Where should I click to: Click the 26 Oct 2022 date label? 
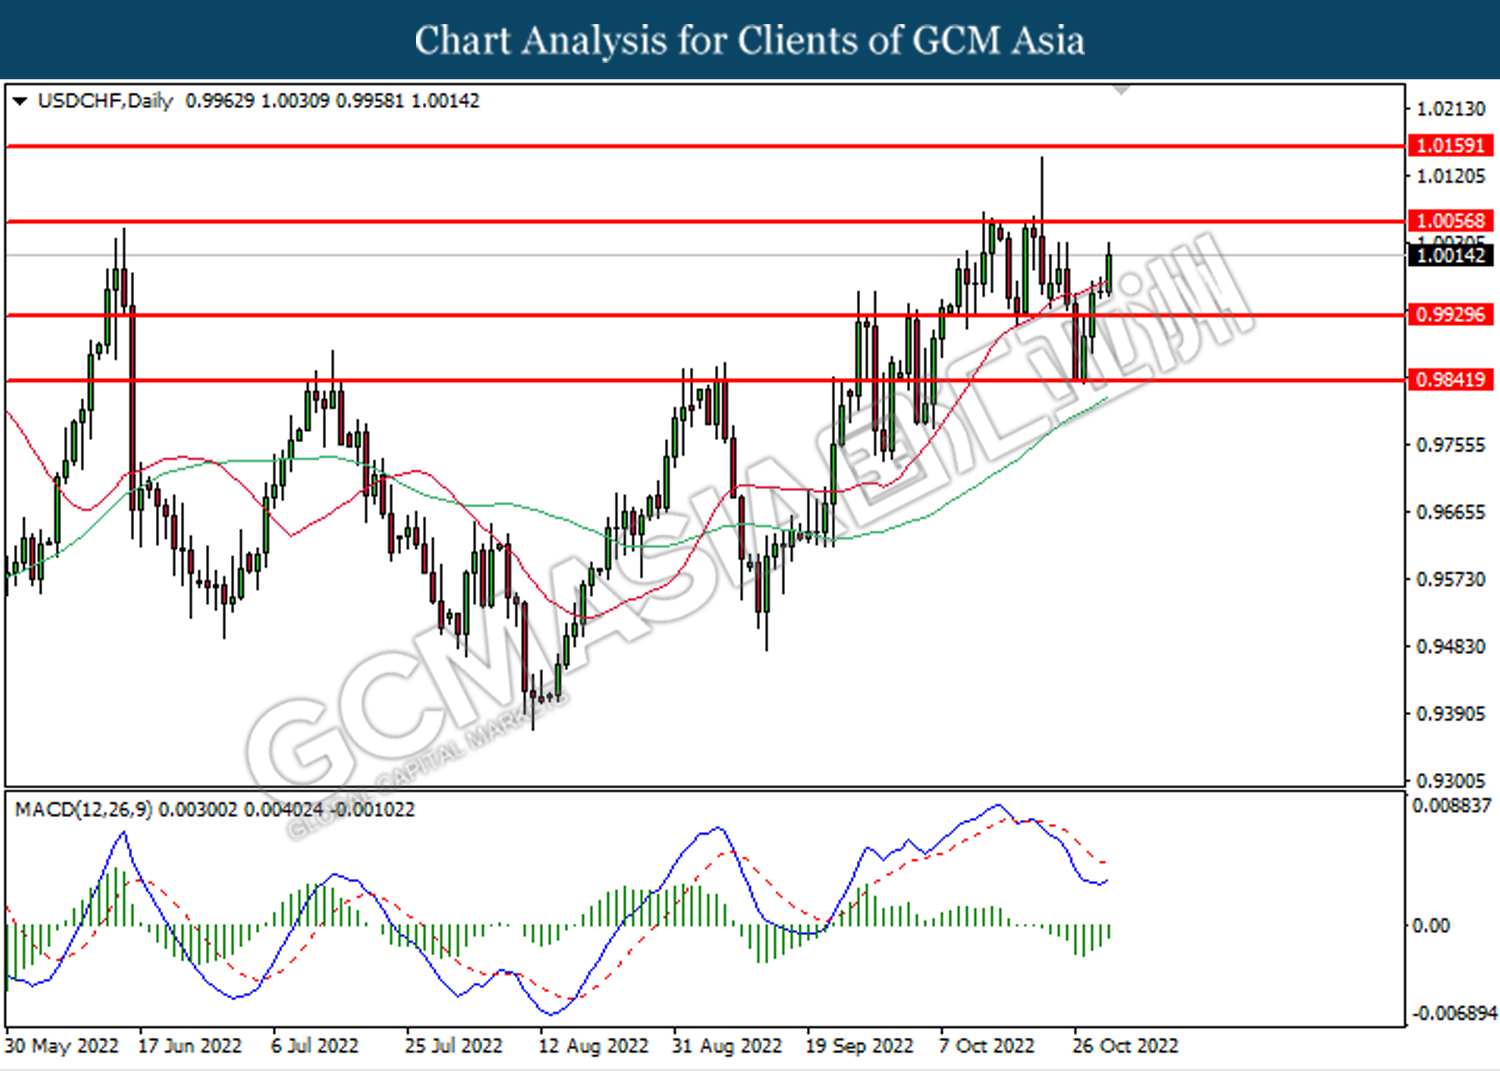(1126, 1046)
